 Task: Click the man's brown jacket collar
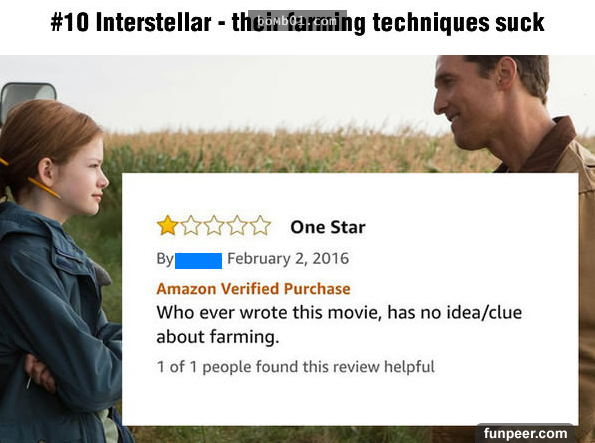545,146
